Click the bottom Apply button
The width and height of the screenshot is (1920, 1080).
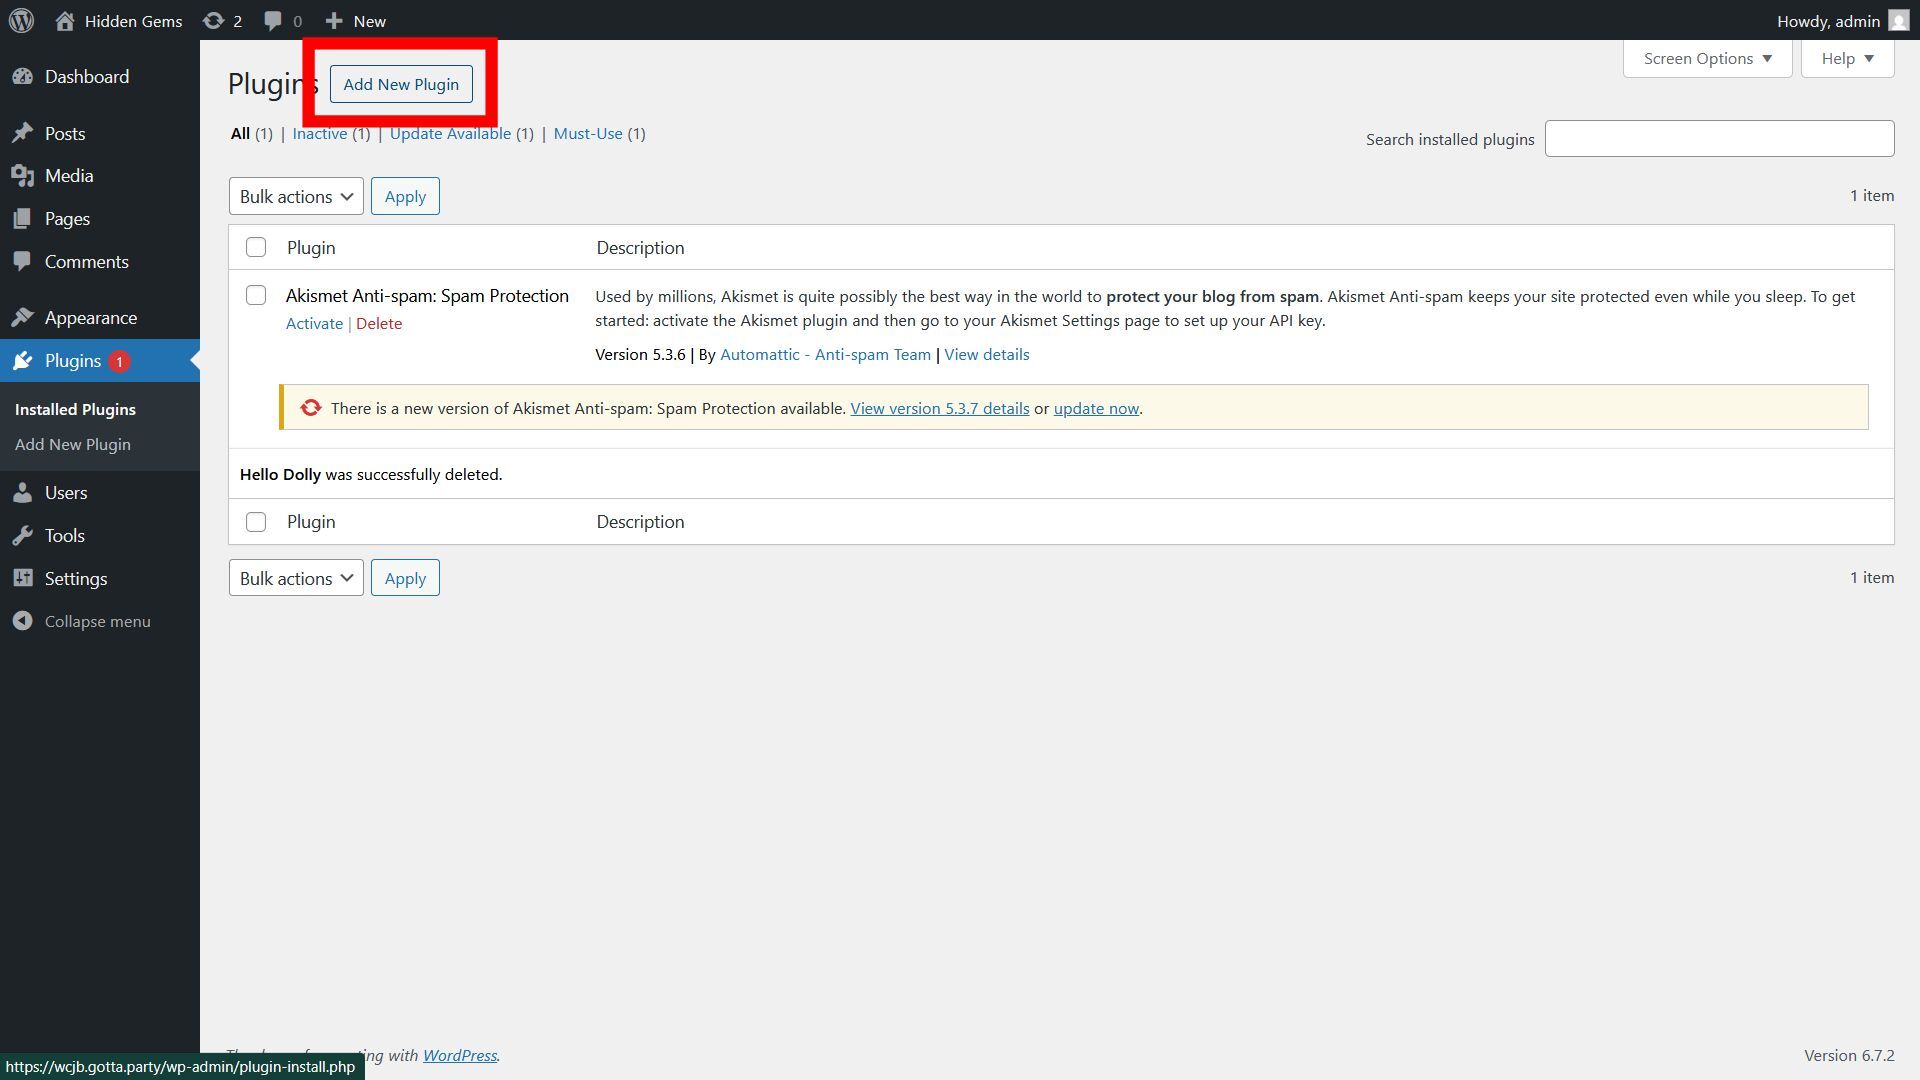405,578
